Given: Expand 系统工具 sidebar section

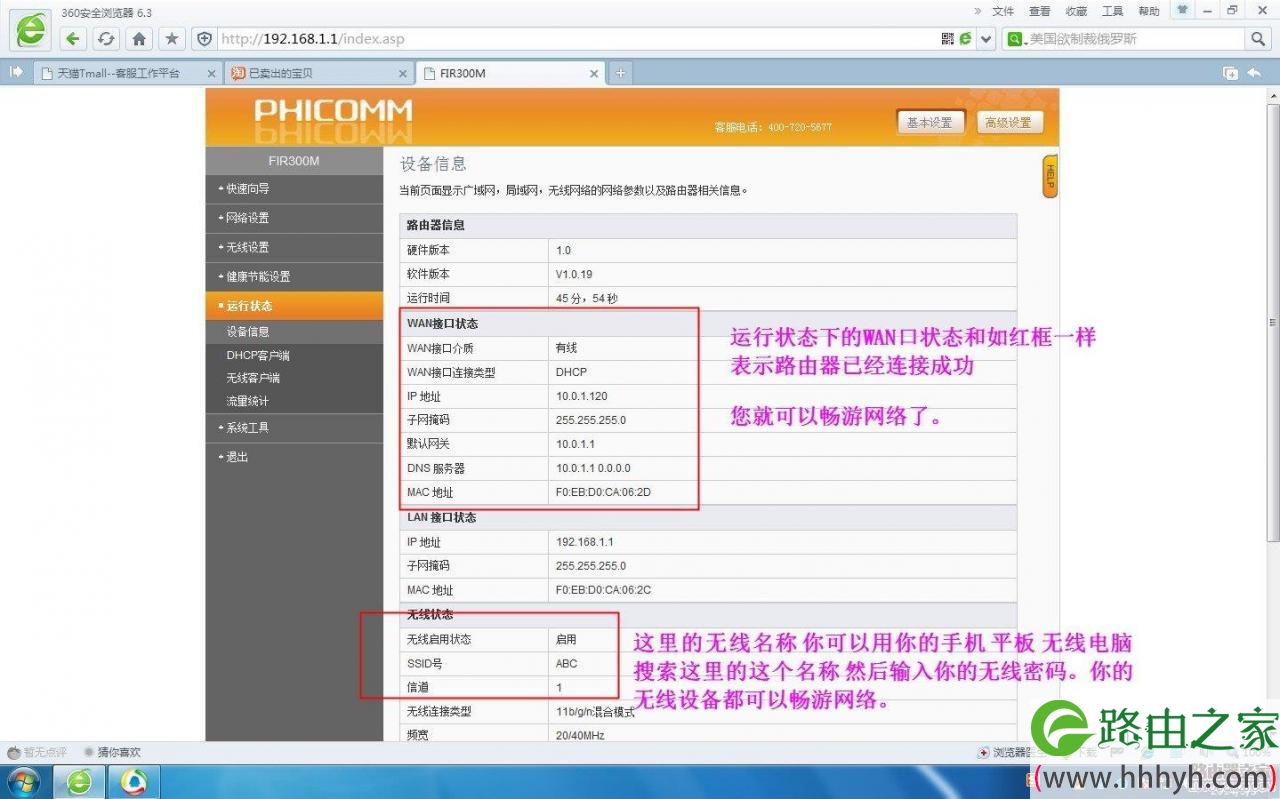Looking at the screenshot, I should pyautogui.click(x=294, y=428).
